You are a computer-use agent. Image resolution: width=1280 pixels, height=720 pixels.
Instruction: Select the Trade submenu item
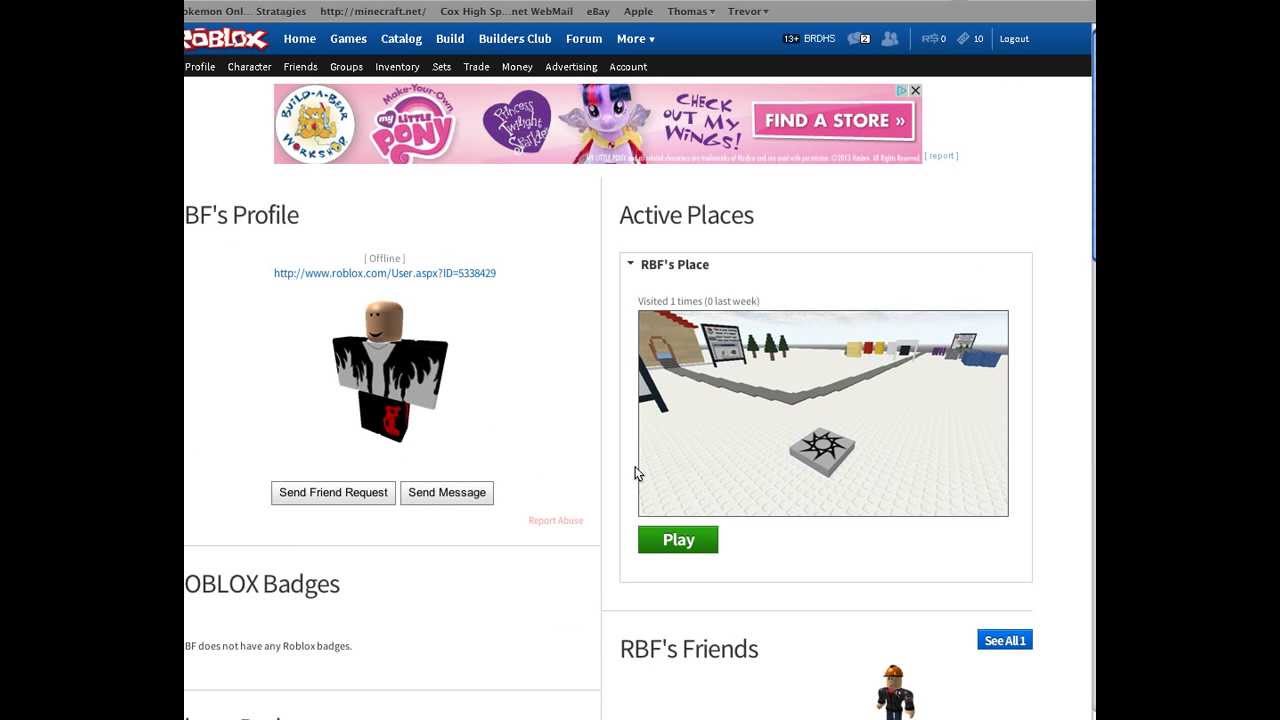(x=476, y=67)
